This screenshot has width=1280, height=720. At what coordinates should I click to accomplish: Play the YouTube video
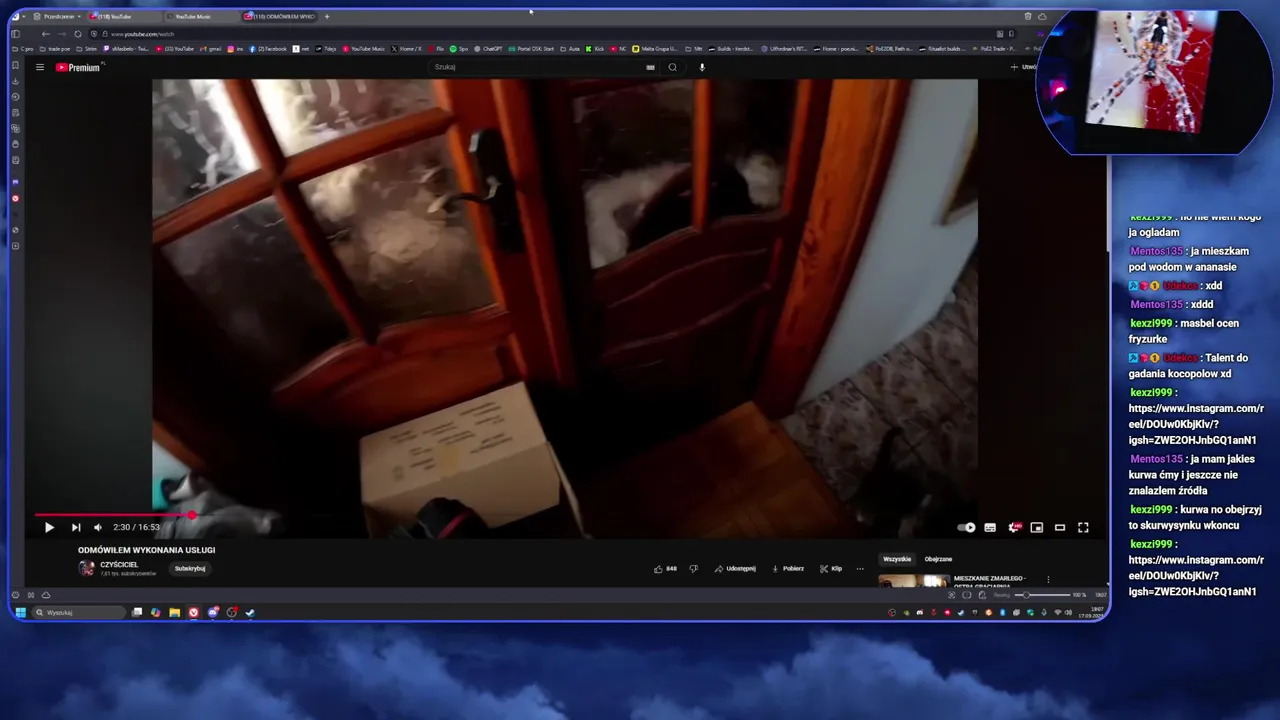[49, 527]
